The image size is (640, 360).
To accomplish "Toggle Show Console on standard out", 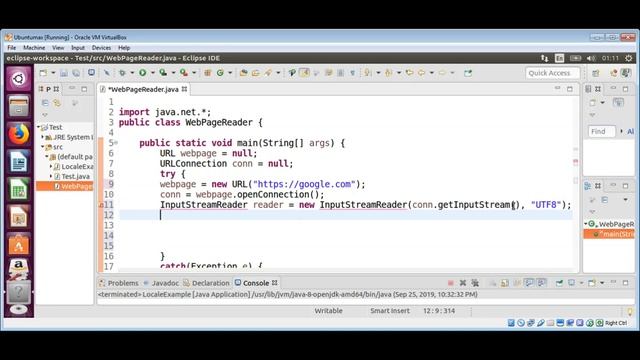I will (529, 283).
